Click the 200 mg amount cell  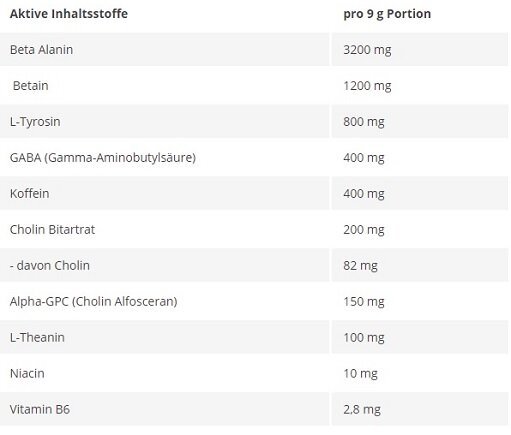click(x=420, y=229)
